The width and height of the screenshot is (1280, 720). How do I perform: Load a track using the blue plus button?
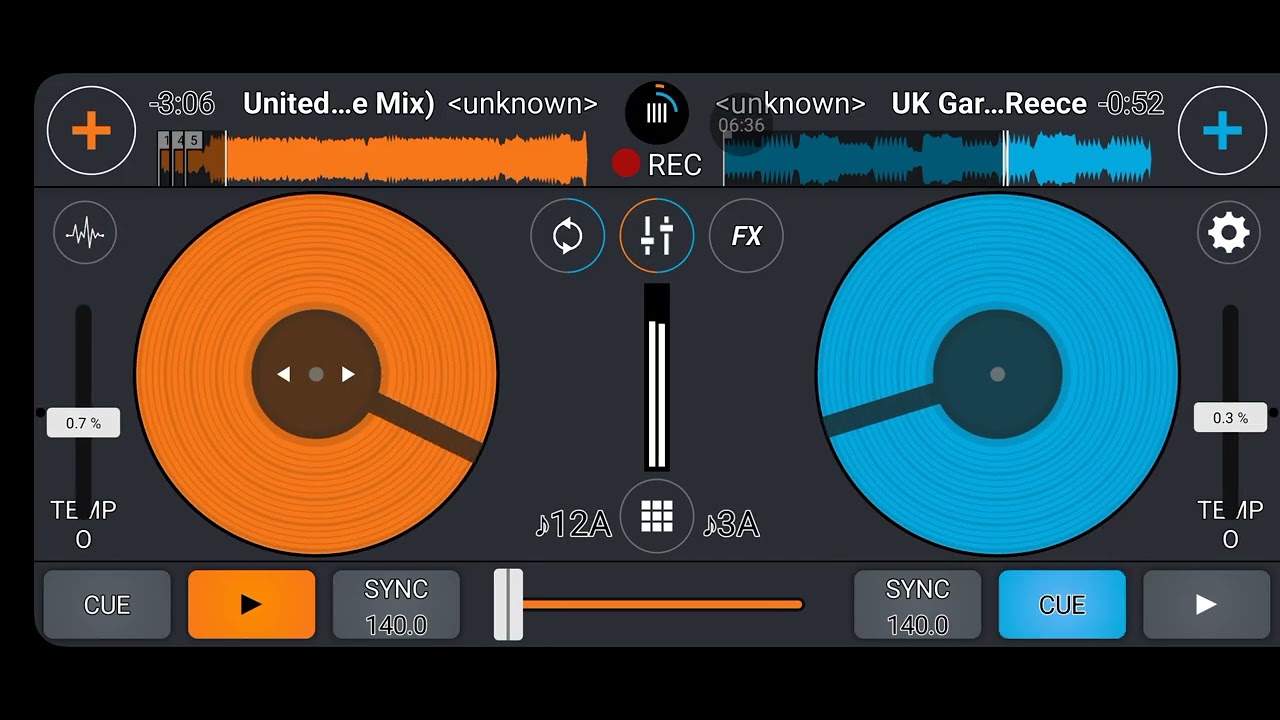click(1222, 131)
